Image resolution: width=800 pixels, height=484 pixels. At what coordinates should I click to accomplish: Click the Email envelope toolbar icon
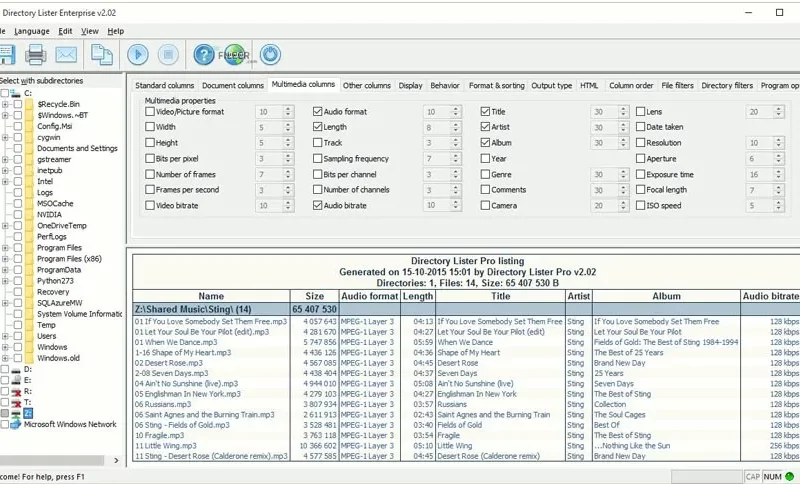(x=66, y=55)
